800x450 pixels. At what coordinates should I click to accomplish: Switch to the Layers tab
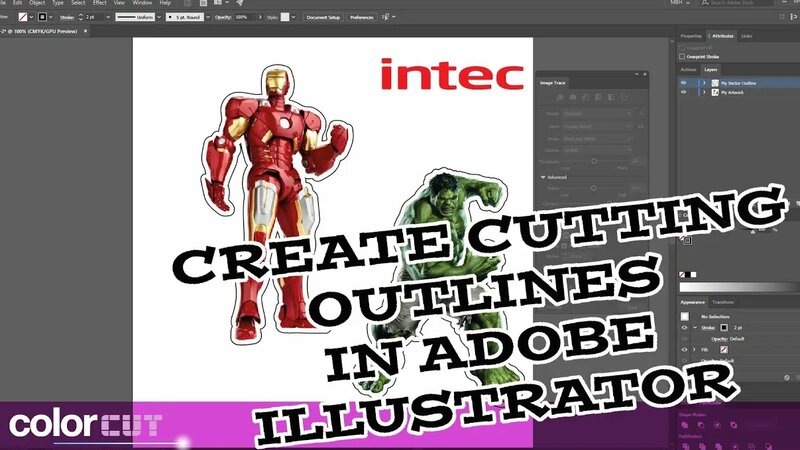pos(710,69)
